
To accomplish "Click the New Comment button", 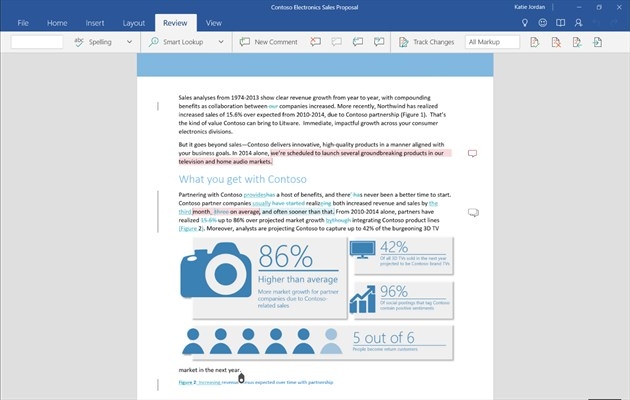I will point(268,42).
